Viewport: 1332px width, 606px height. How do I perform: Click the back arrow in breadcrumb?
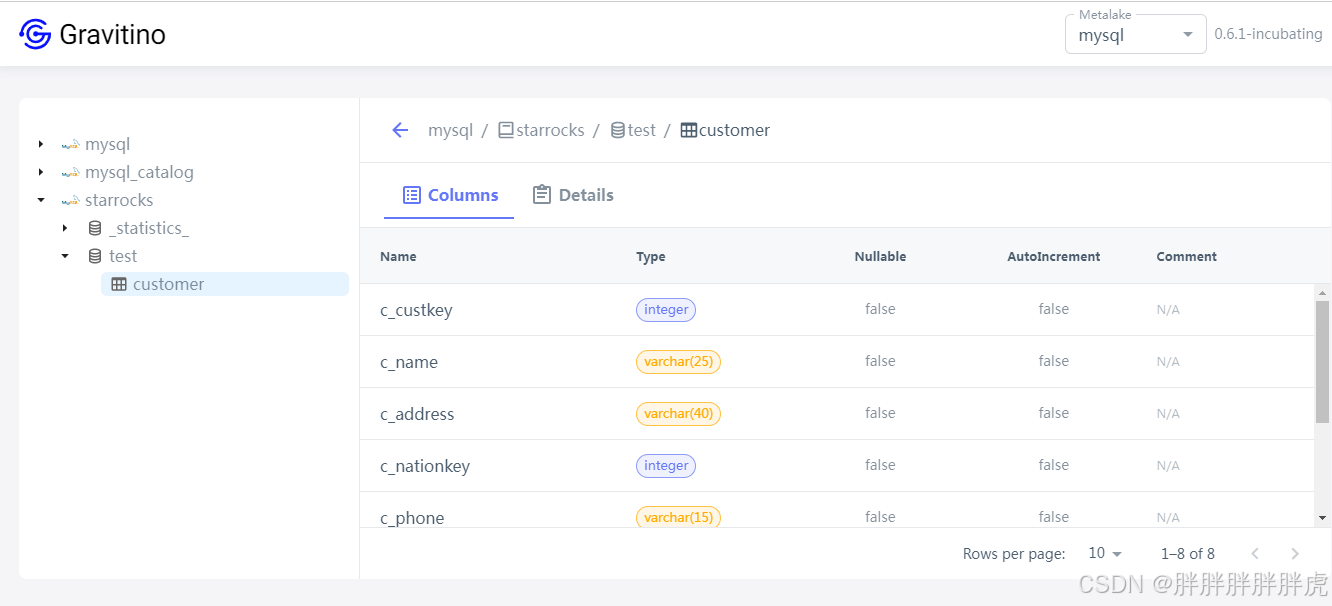[400, 130]
